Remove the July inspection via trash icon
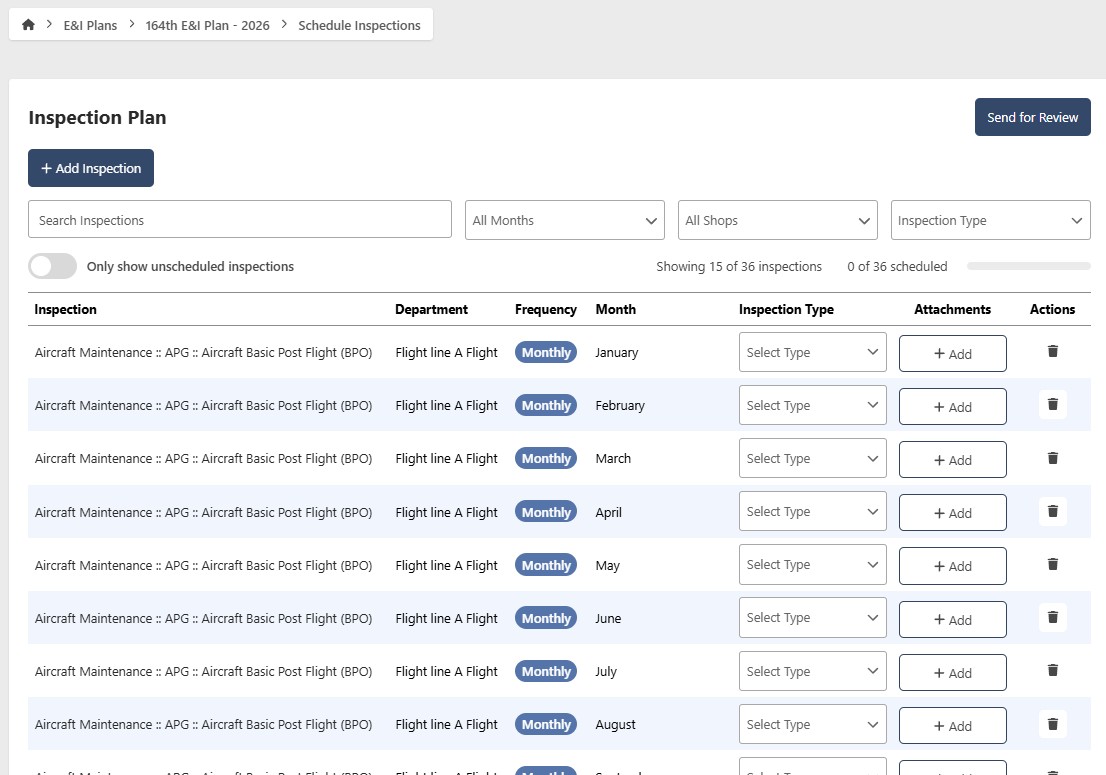This screenshot has height=775, width=1106. pyautogui.click(x=1052, y=670)
